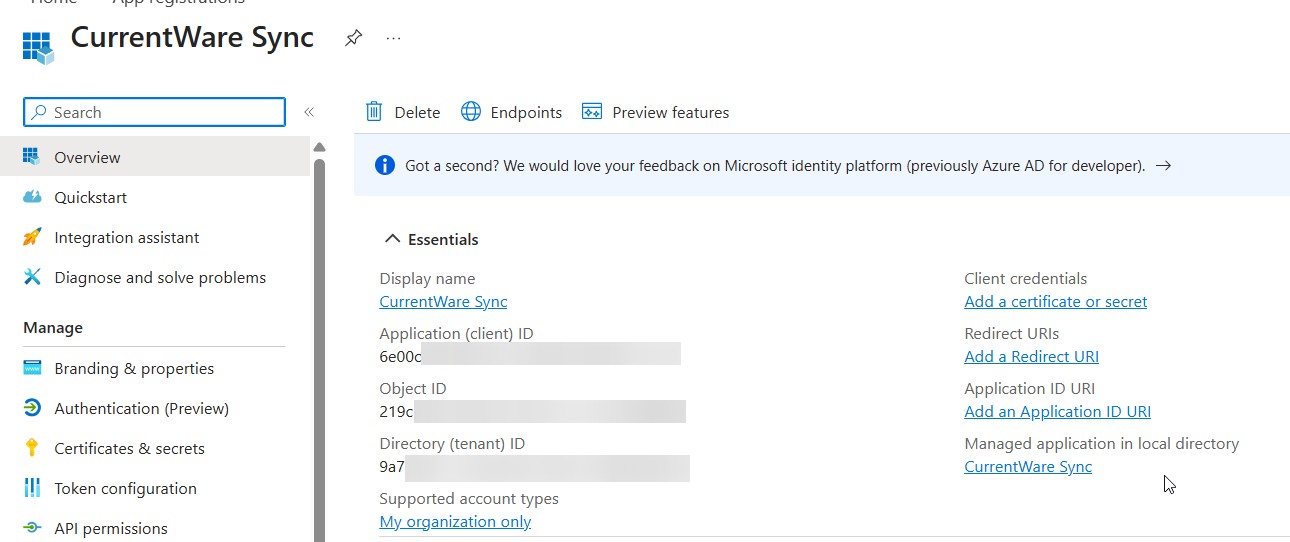Collapse the sidebar with double chevron
Image resolution: width=1290 pixels, height=542 pixels.
[309, 112]
